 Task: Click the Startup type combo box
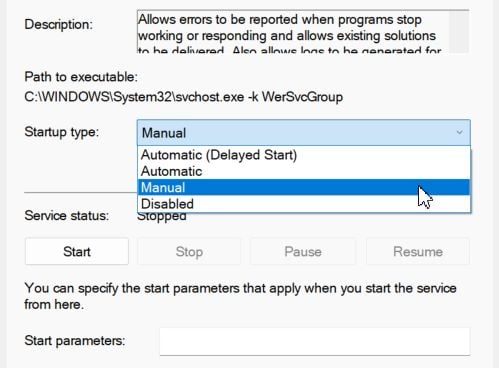[x=304, y=133]
